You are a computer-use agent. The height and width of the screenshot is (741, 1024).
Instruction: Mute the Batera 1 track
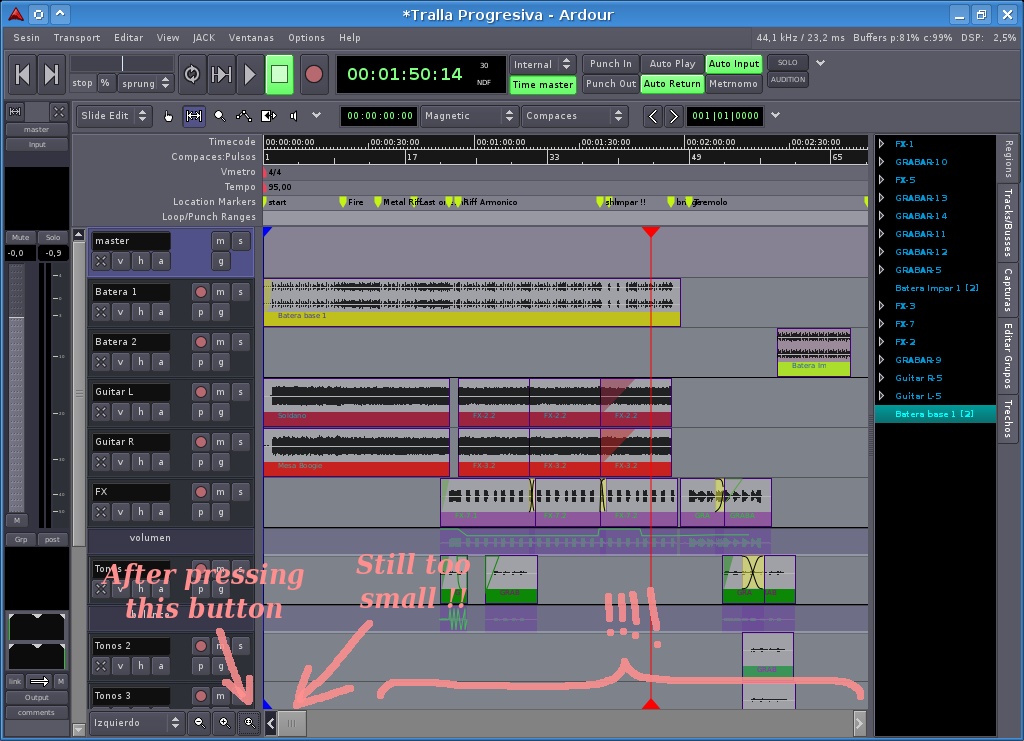point(220,292)
